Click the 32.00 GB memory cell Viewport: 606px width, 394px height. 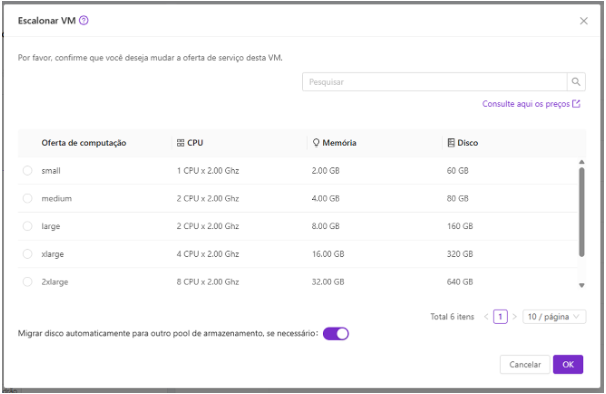click(x=328, y=282)
